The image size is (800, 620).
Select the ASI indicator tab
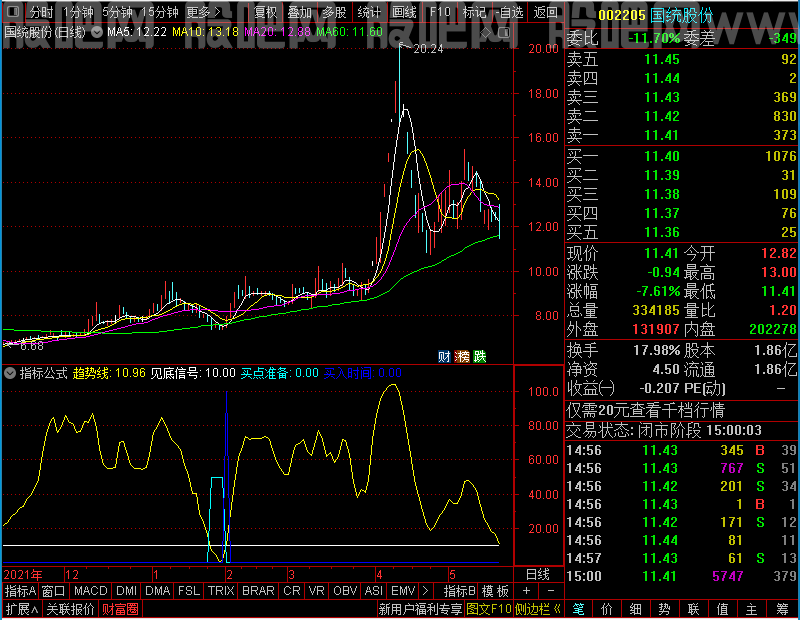(373, 591)
